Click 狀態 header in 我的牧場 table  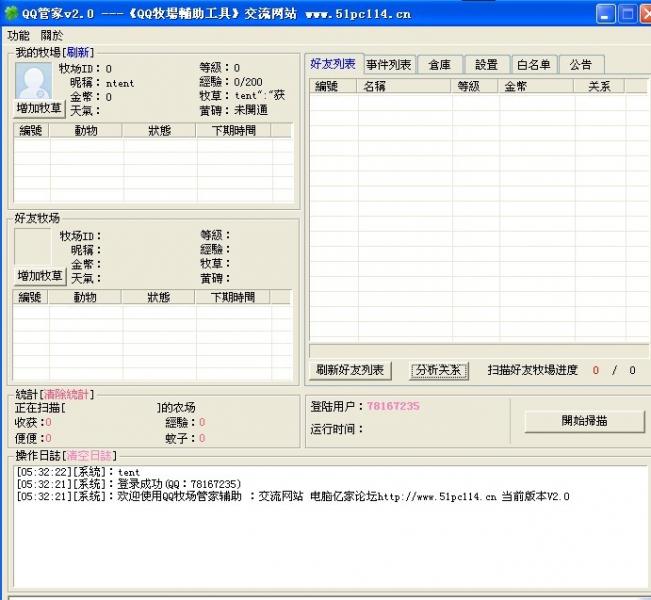click(159, 131)
